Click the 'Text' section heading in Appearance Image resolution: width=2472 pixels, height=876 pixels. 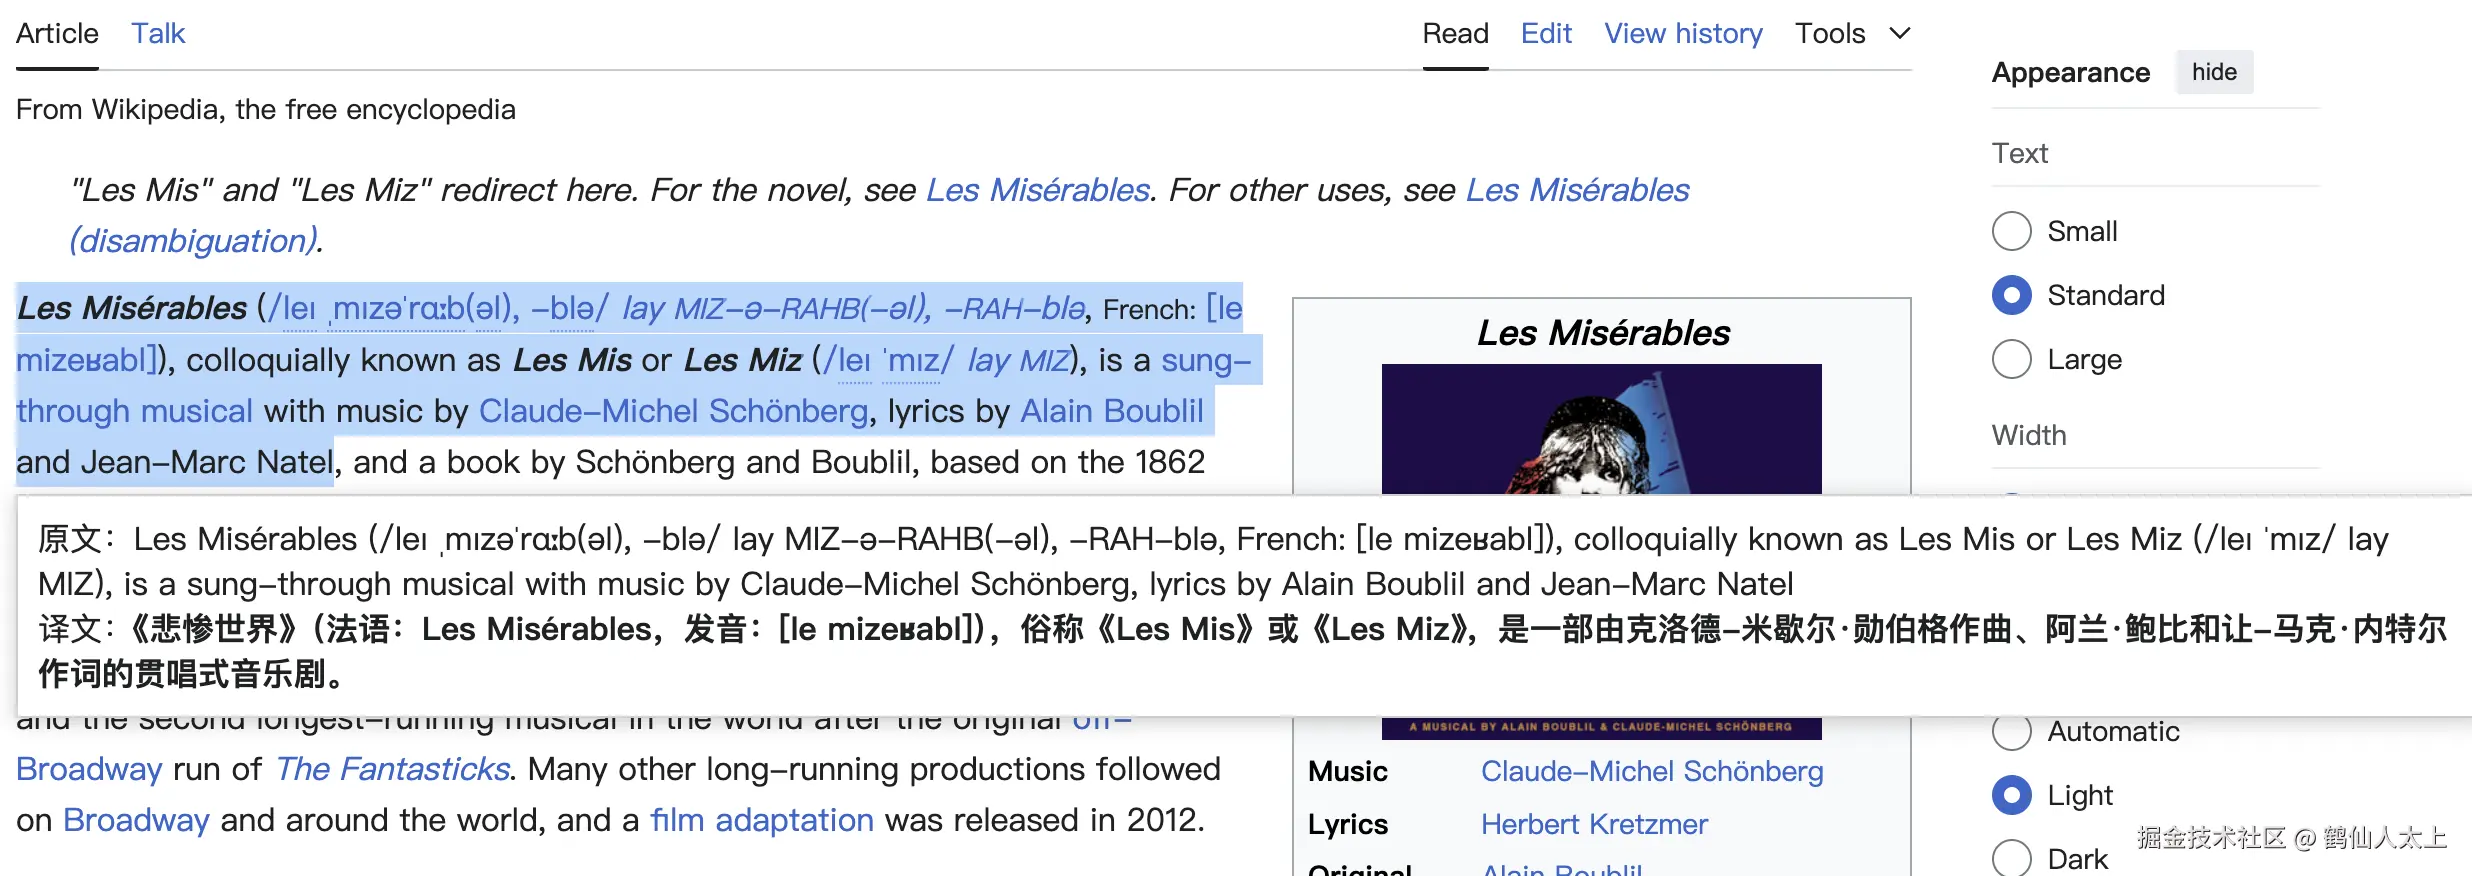point(2020,153)
